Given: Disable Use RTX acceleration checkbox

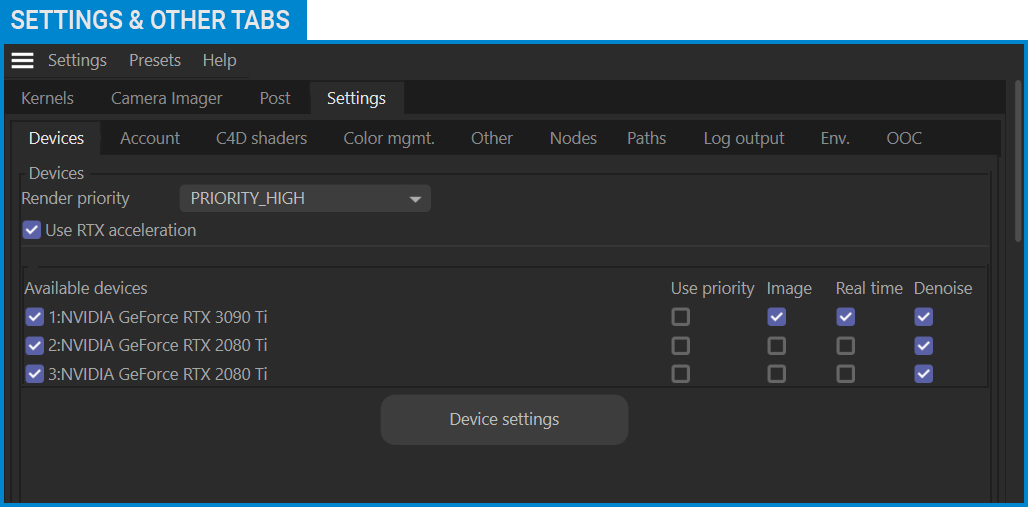Looking at the screenshot, I should 31,230.
